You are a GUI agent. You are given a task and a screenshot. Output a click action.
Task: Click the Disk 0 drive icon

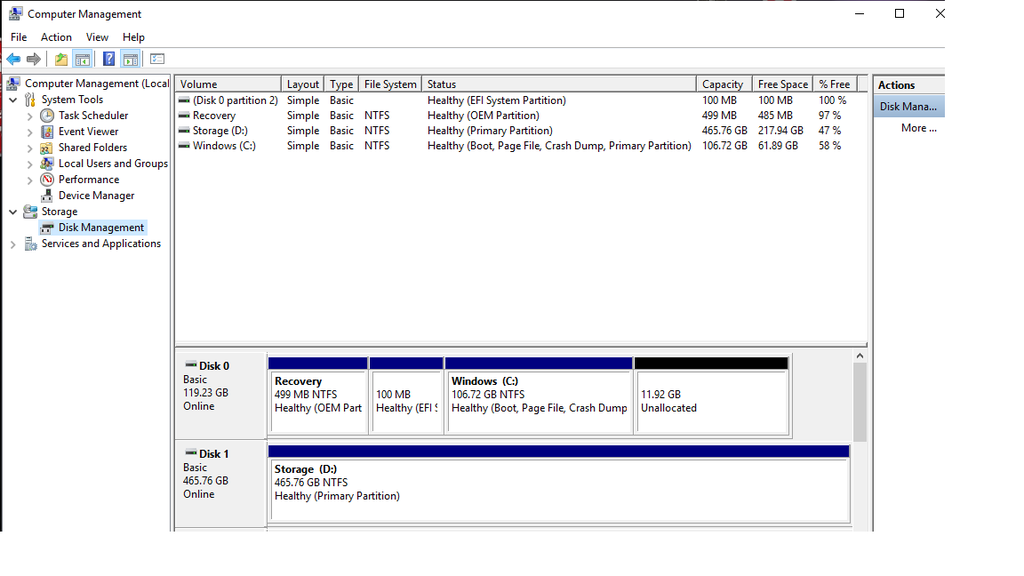tap(191, 365)
